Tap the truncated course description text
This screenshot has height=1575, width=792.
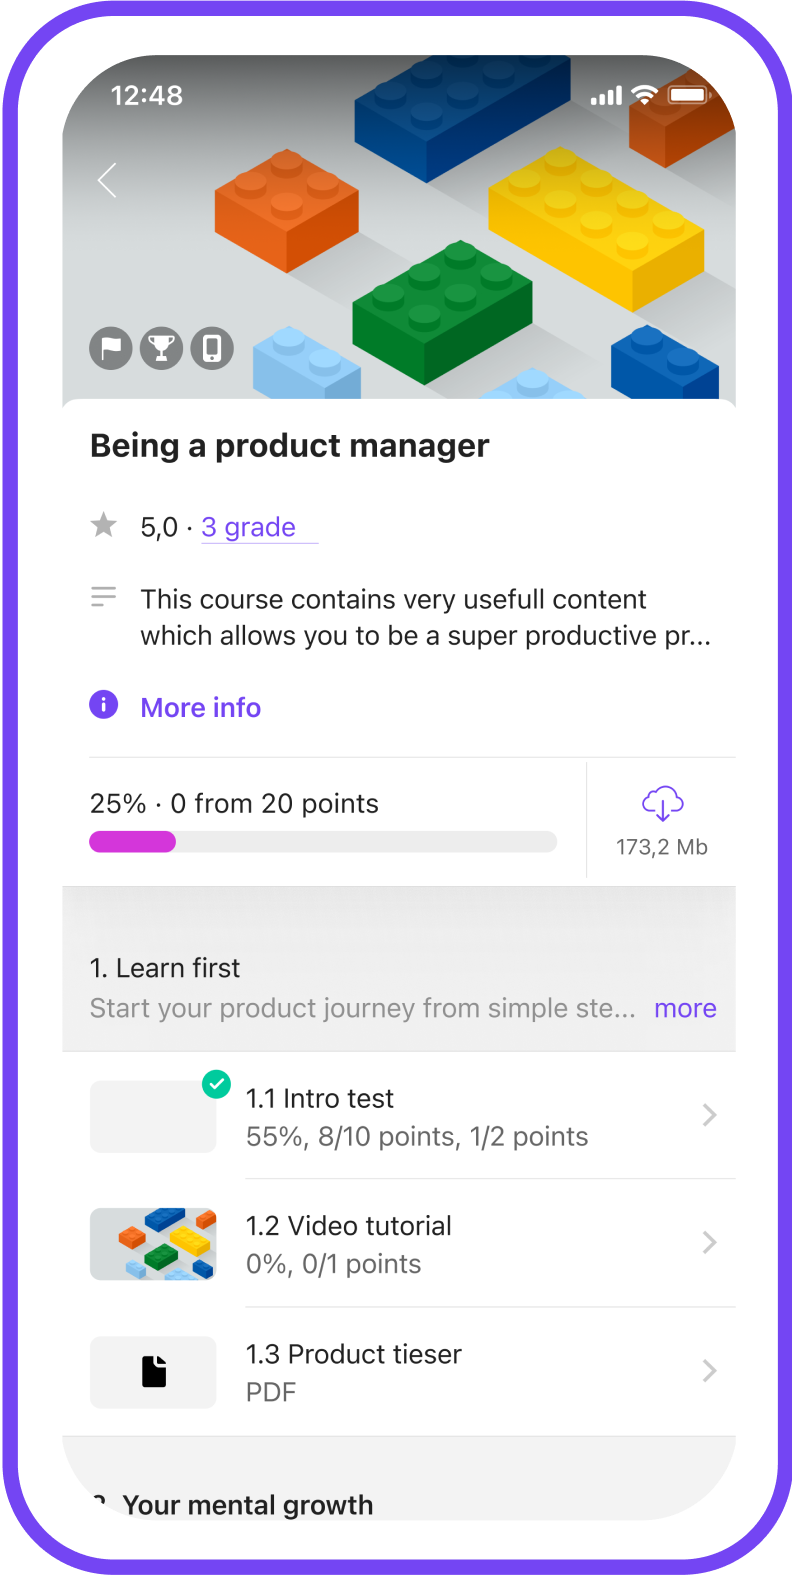point(425,617)
